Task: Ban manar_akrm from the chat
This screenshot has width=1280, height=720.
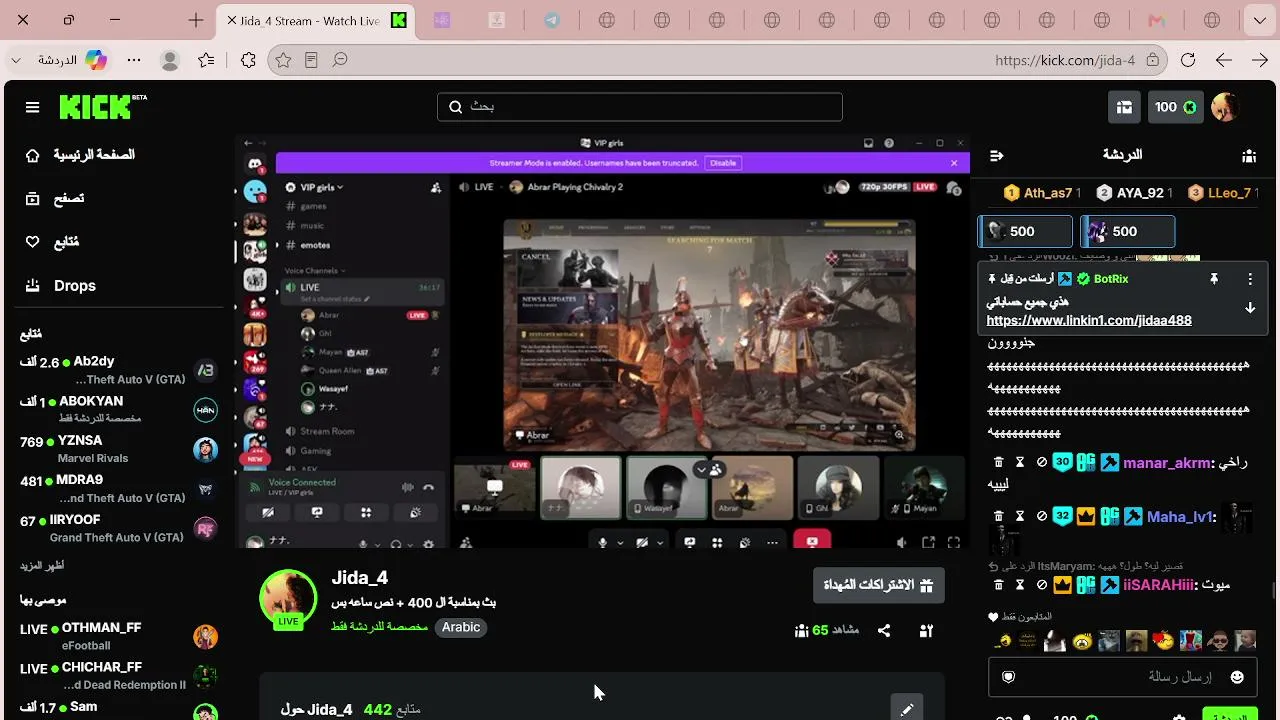Action: click(1041, 462)
